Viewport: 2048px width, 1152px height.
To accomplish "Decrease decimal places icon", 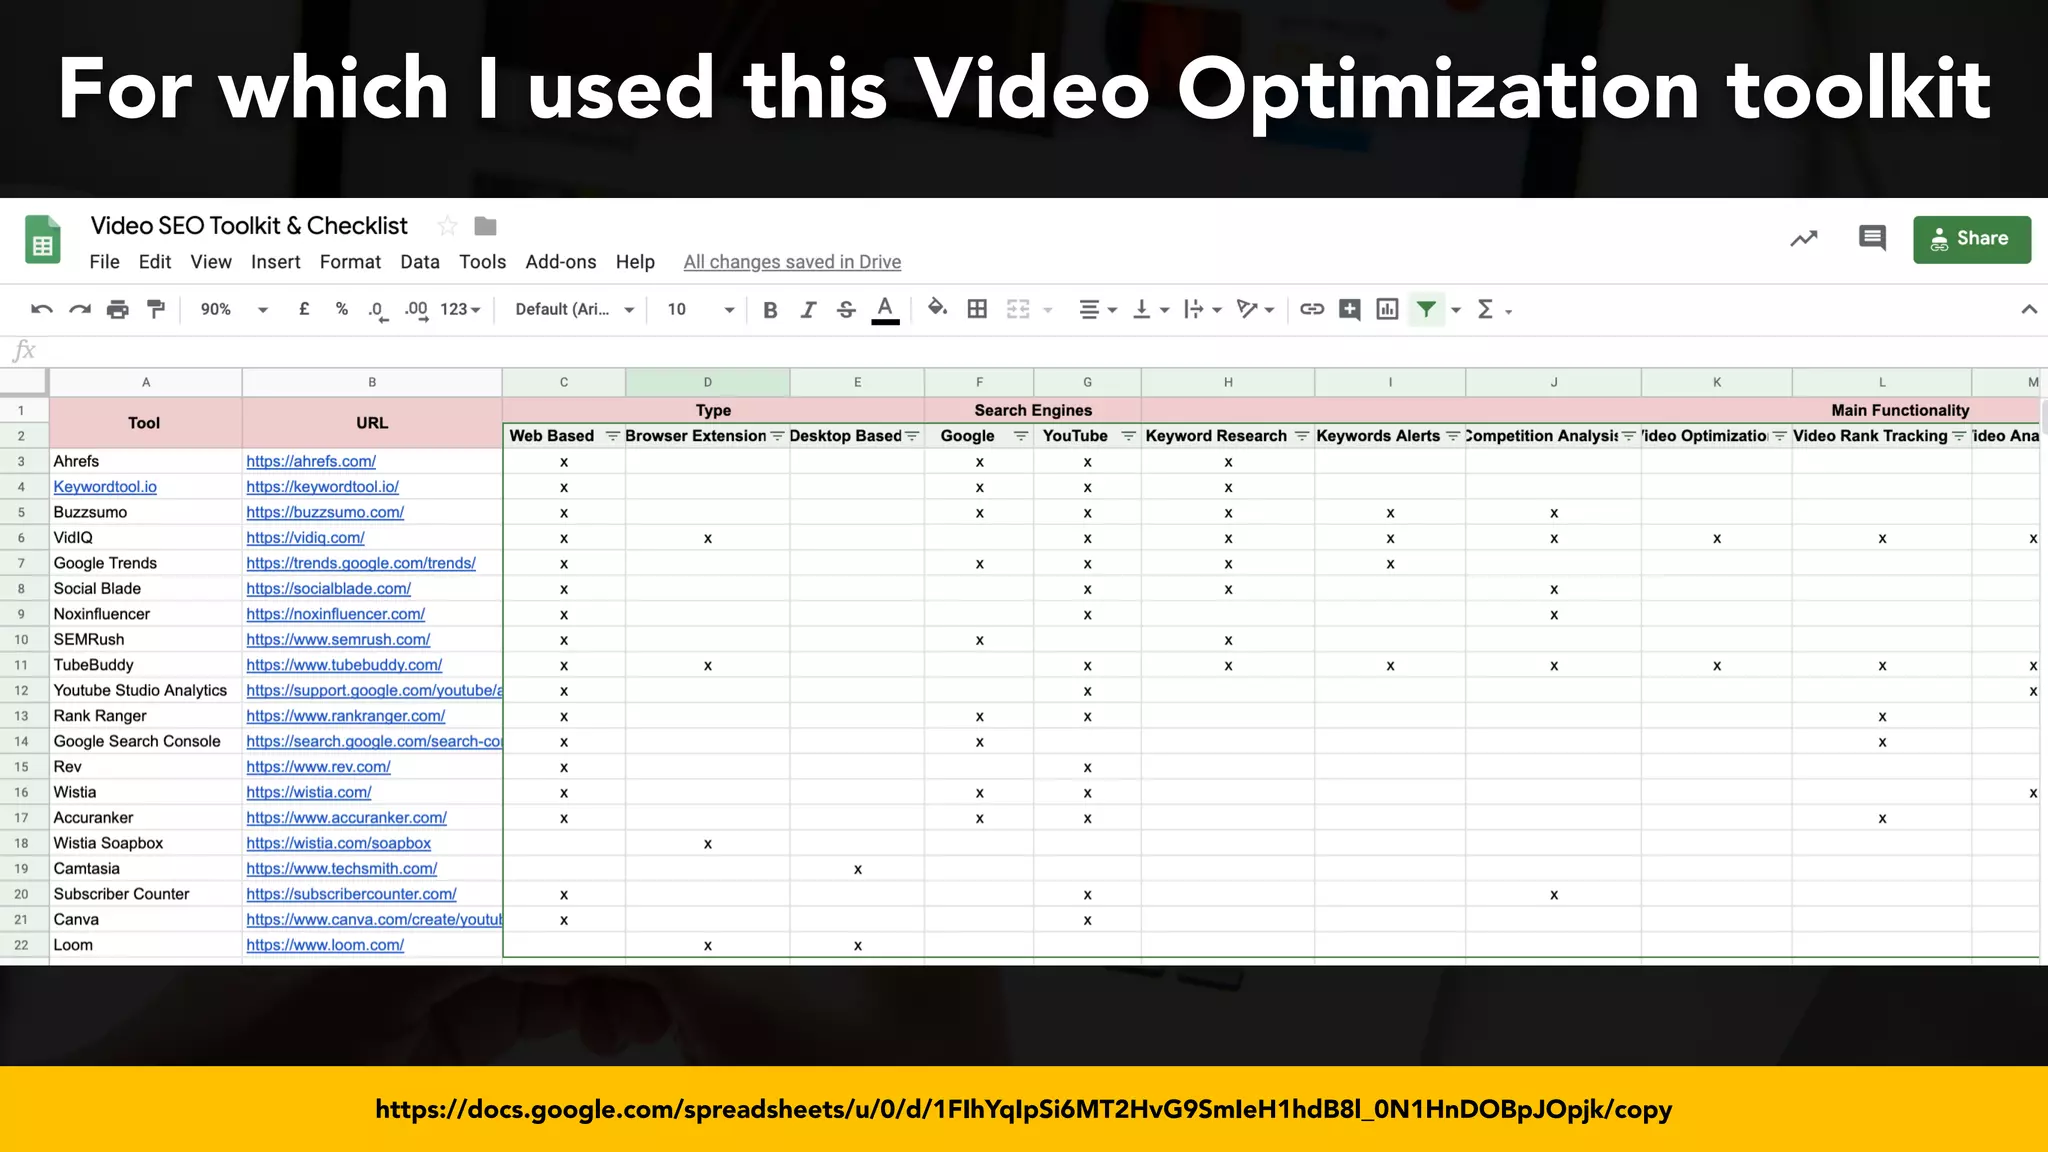I will pyautogui.click(x=377, y=311).
